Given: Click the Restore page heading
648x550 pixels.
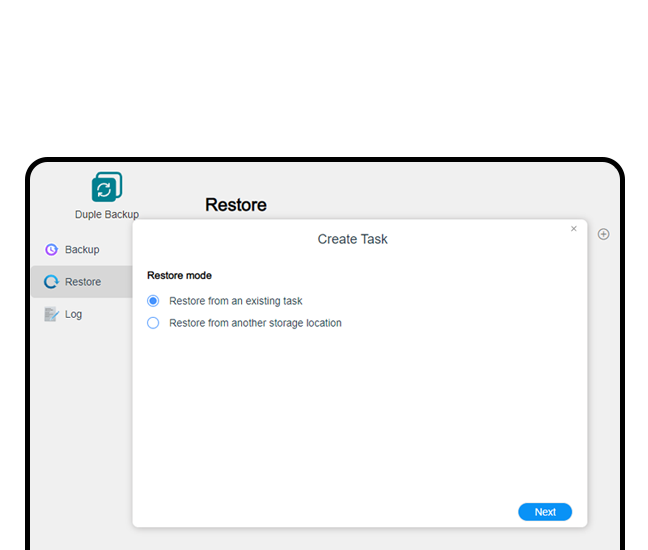Looking at the screenshot, I should (x=236, y=205).
